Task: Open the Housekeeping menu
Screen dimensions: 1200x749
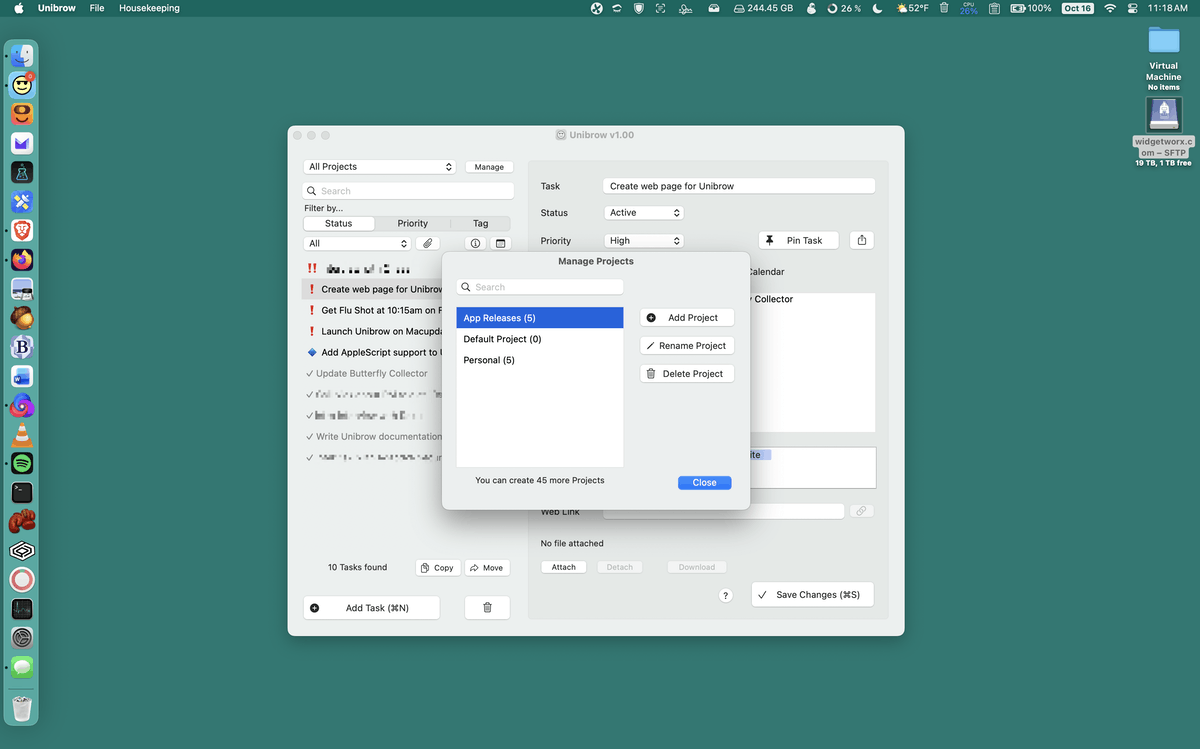Action: pyautogui.click(x=149, y=8)
